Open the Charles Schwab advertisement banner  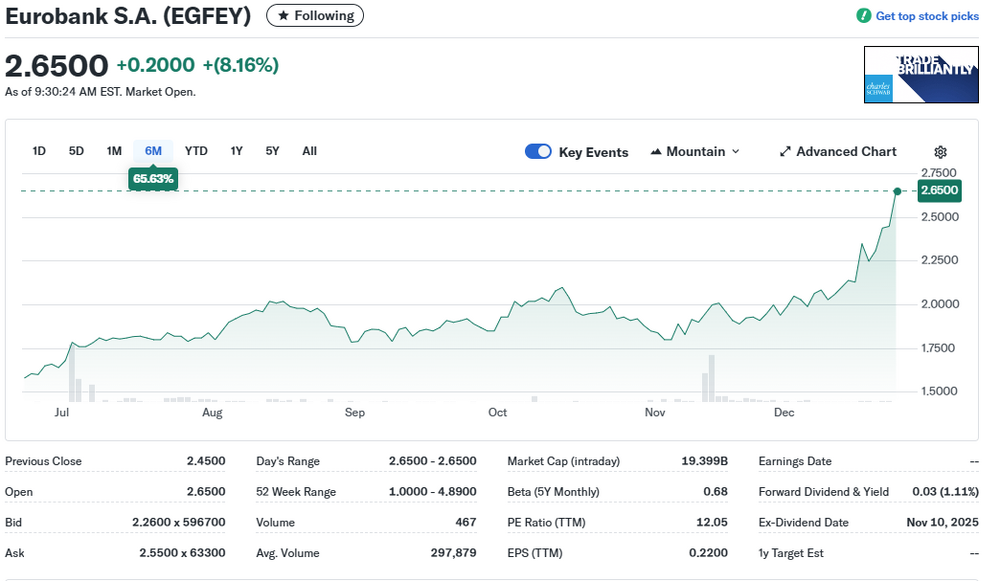tap(921, 74)
